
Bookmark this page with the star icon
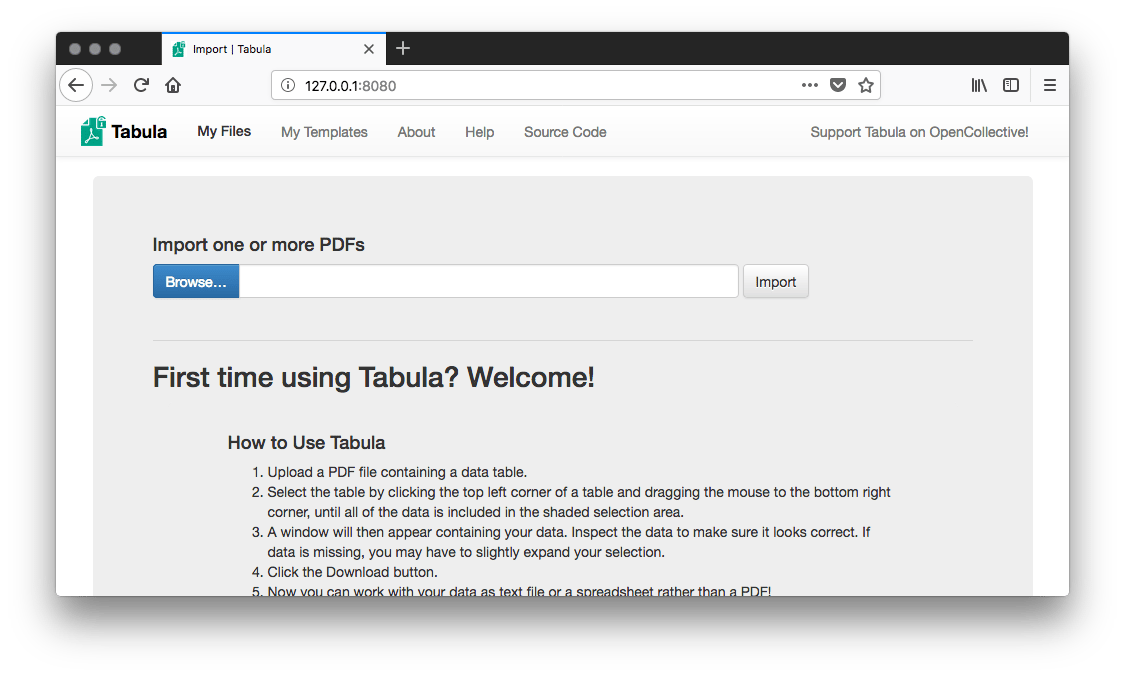tap(866, 85)
